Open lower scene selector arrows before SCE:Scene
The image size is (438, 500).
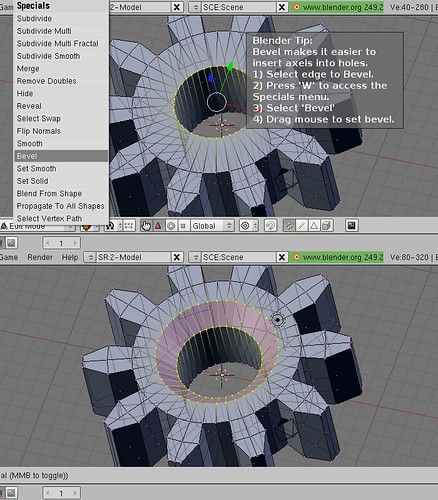pos(195,257)
